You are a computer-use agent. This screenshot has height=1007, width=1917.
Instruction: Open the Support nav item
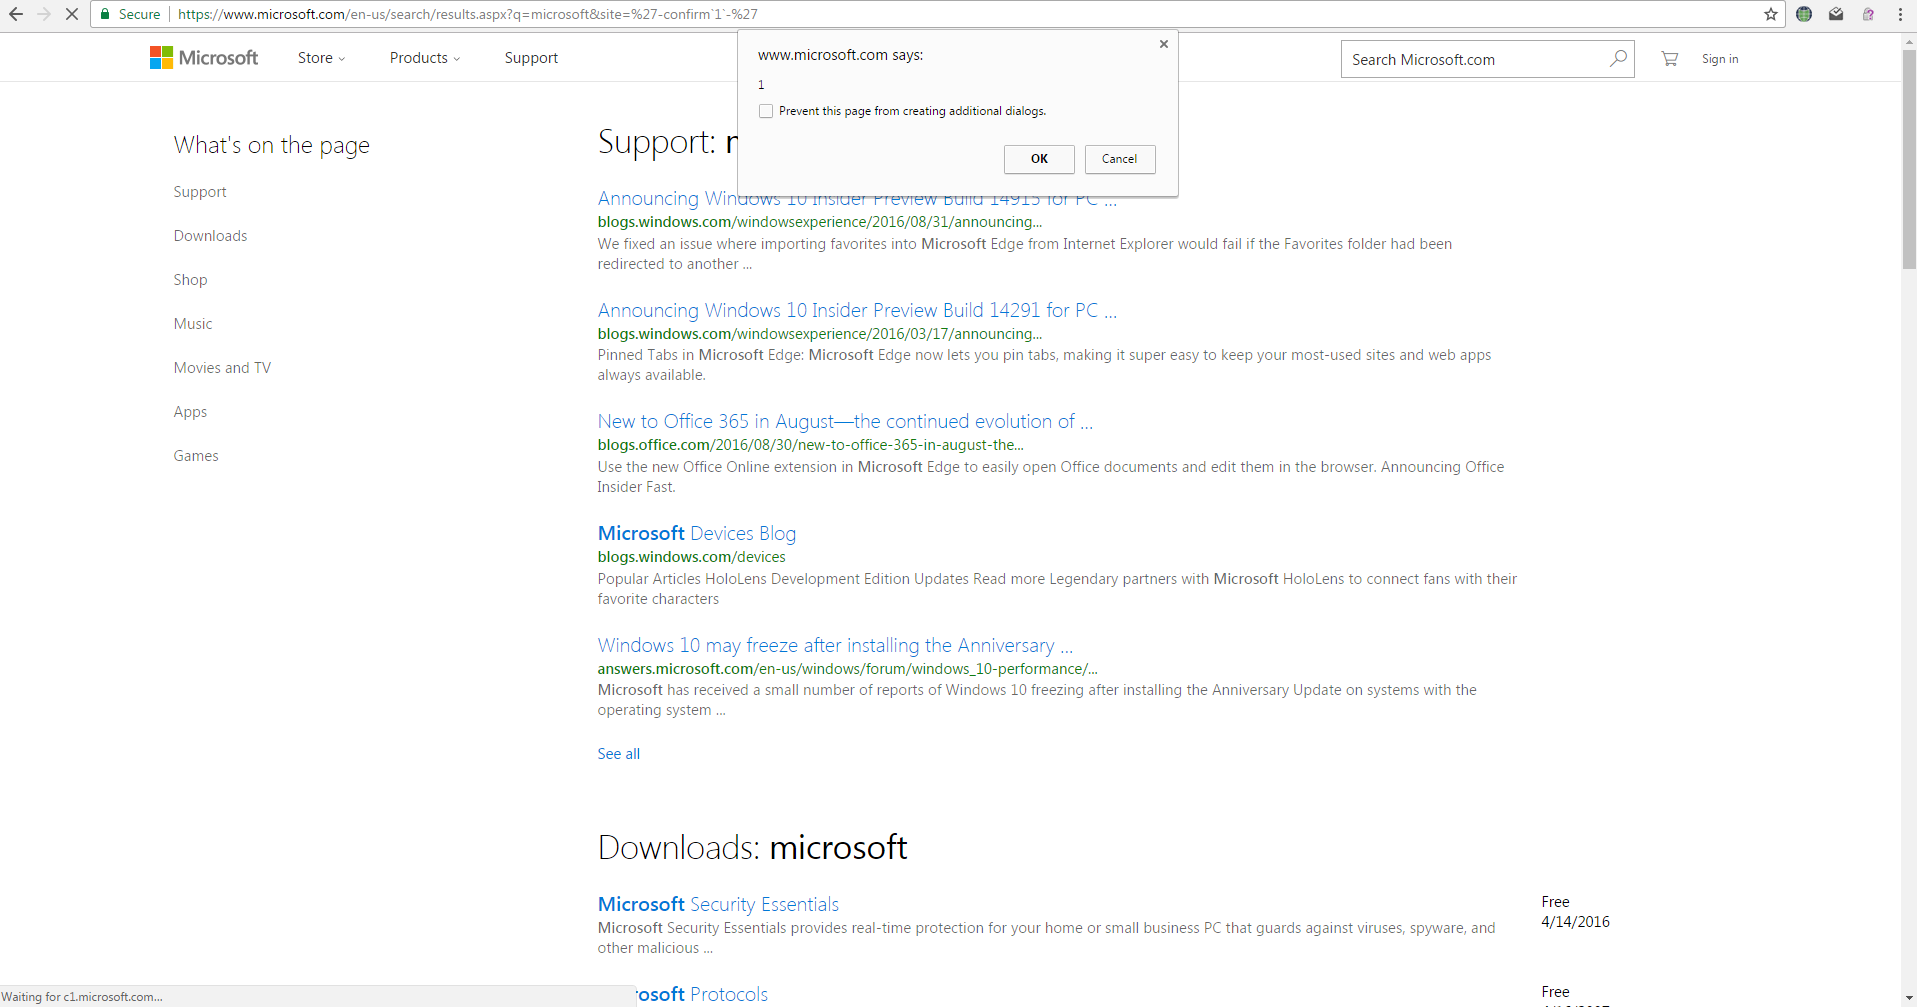[531, 58]
